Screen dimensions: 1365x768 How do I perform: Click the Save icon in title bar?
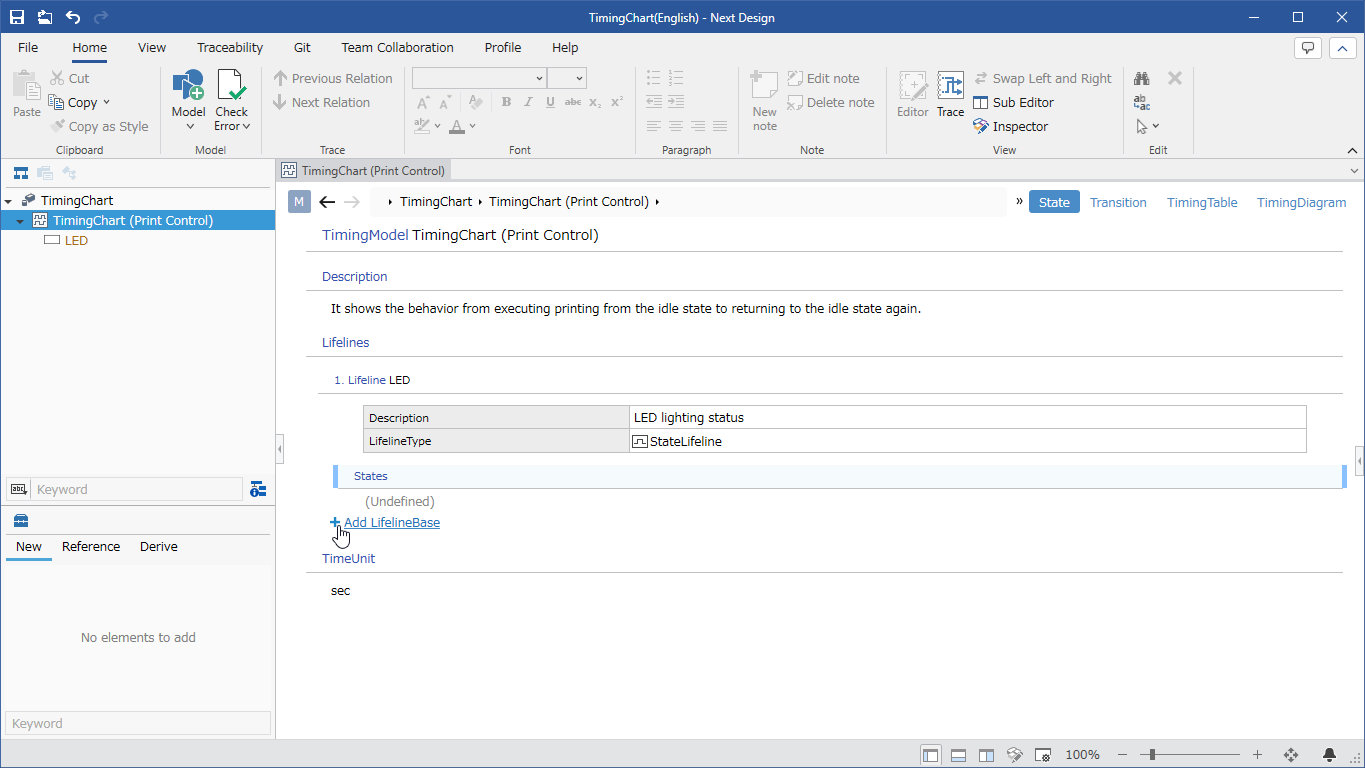(x=17, y=17)
